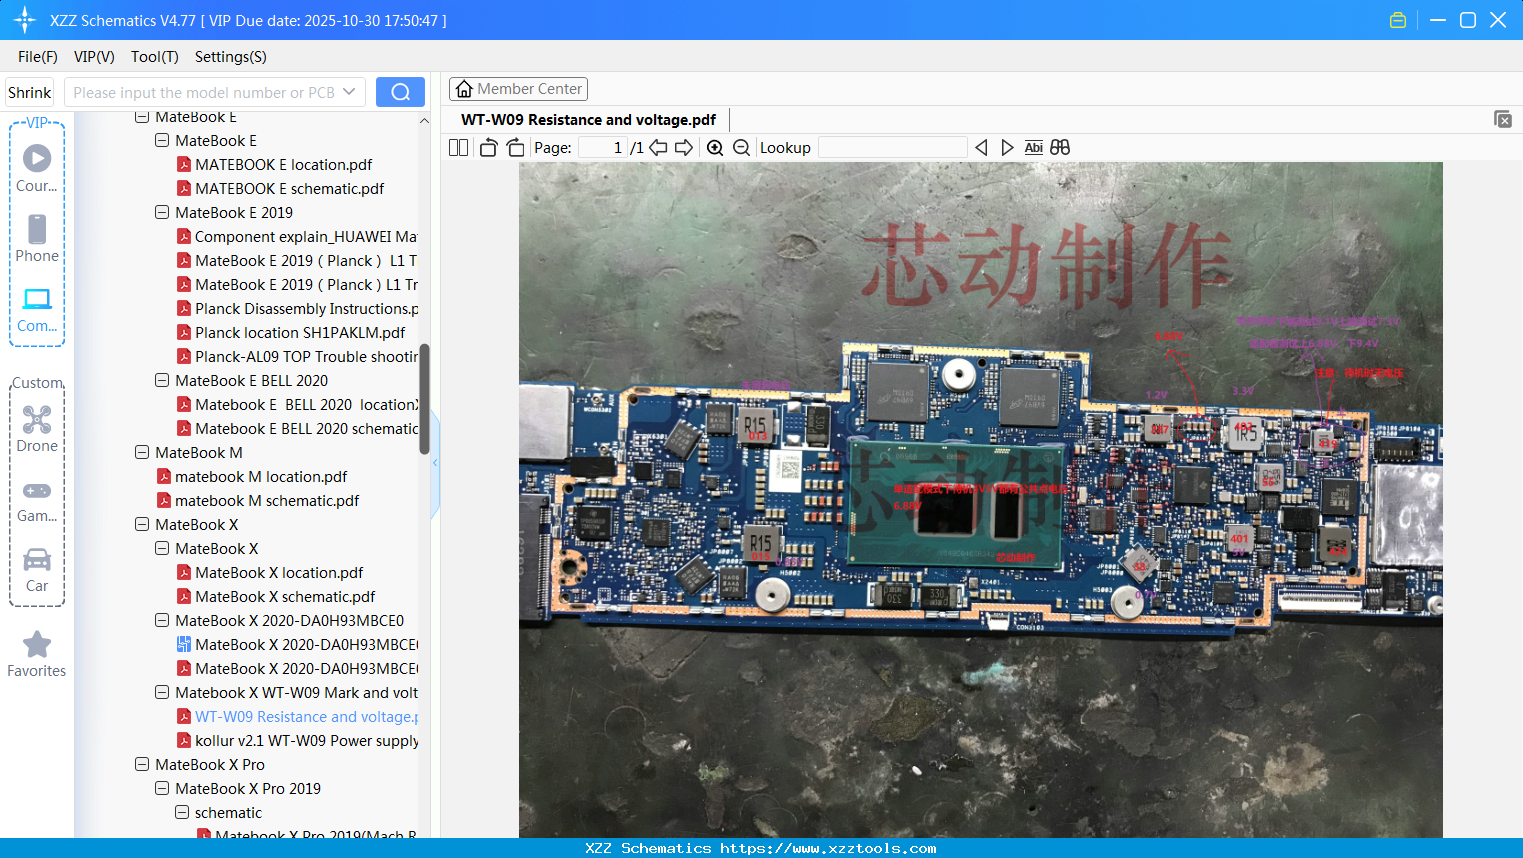1523x858 pixels.
Task: Click the XZZ Schematics logo in title bar
Action: (x=25, y=20)
